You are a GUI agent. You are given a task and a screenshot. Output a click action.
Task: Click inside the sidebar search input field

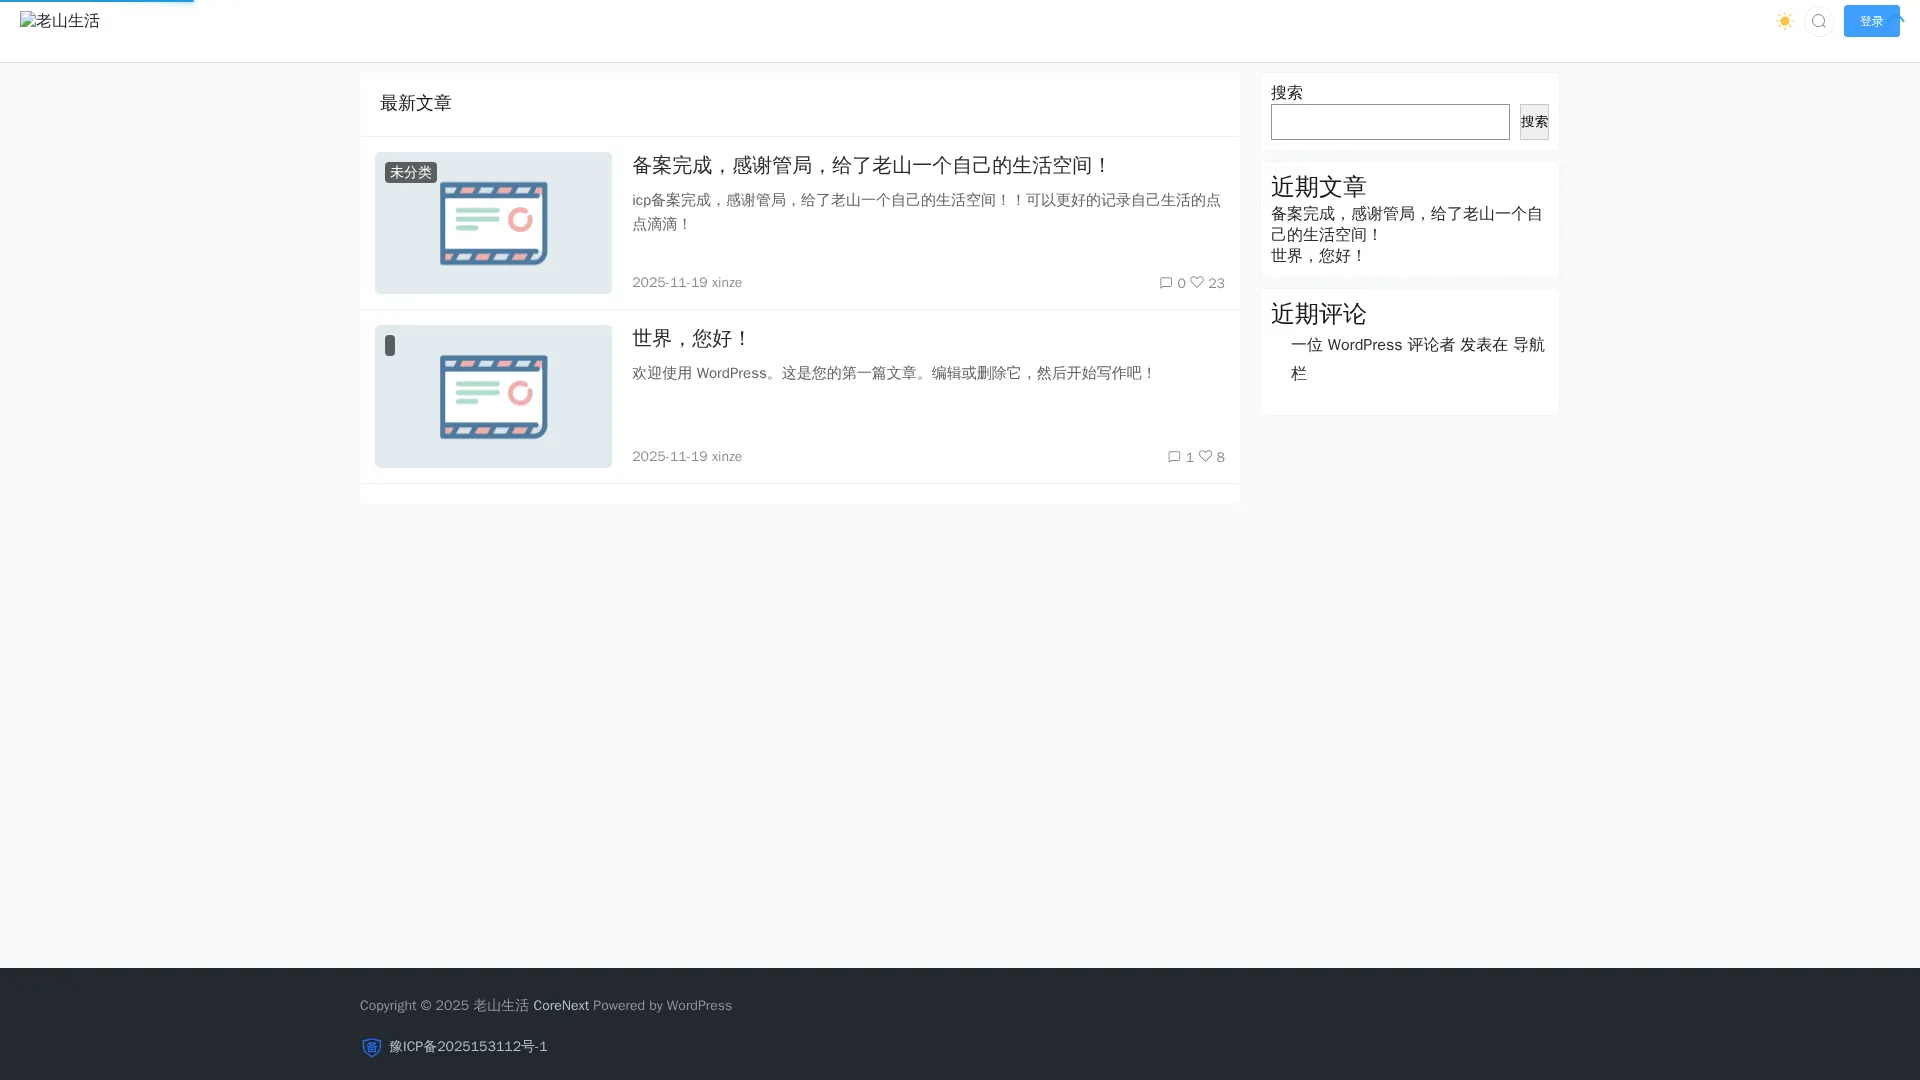[1389, 122]
